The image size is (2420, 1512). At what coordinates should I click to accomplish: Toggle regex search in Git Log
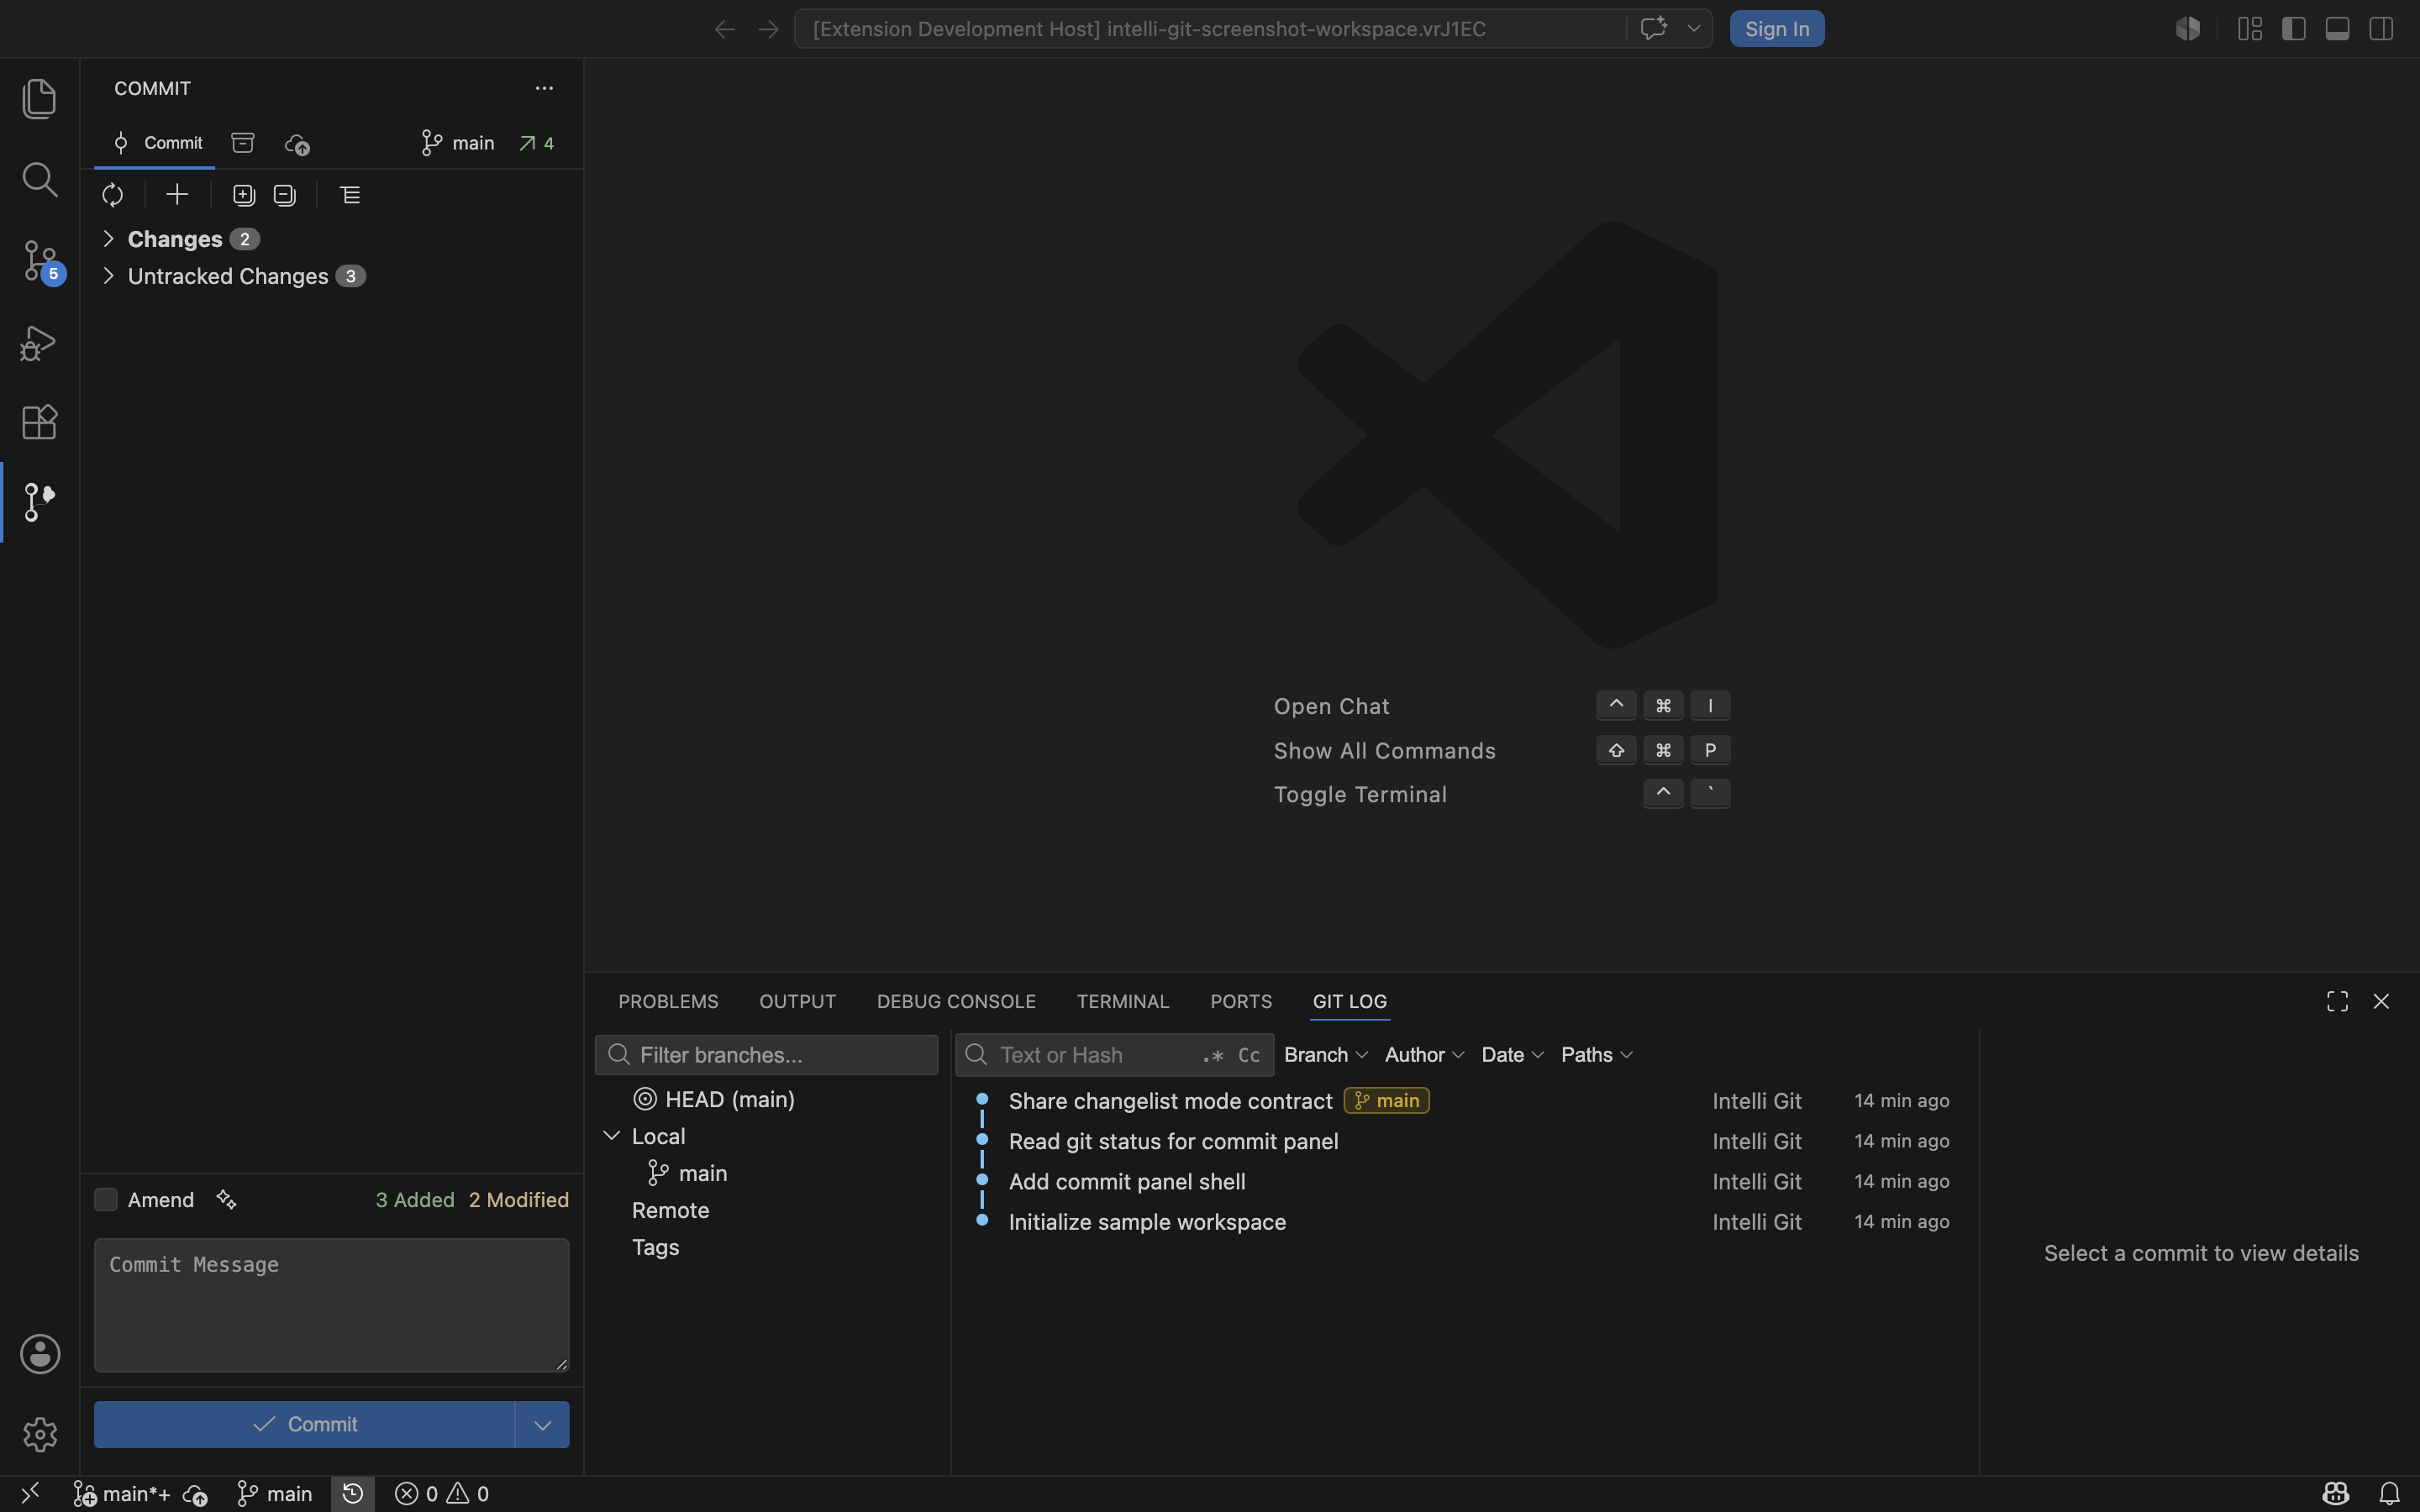(x=1213, y=1055)
